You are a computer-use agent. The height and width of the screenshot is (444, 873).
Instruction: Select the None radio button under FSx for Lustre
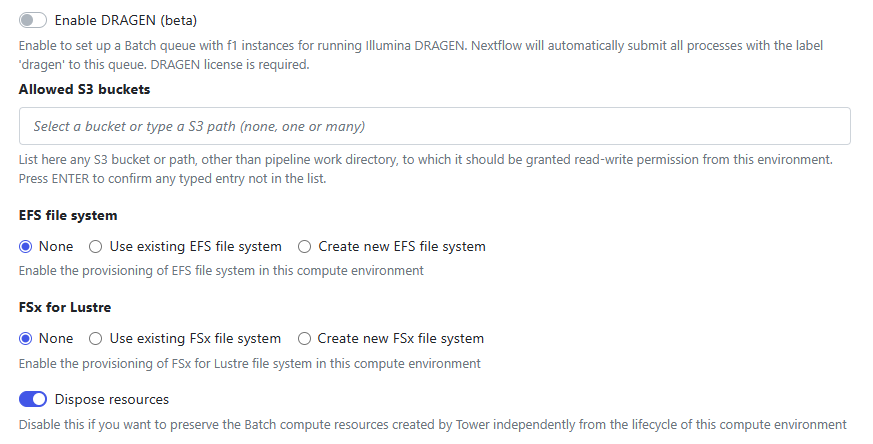click(26, 339)
